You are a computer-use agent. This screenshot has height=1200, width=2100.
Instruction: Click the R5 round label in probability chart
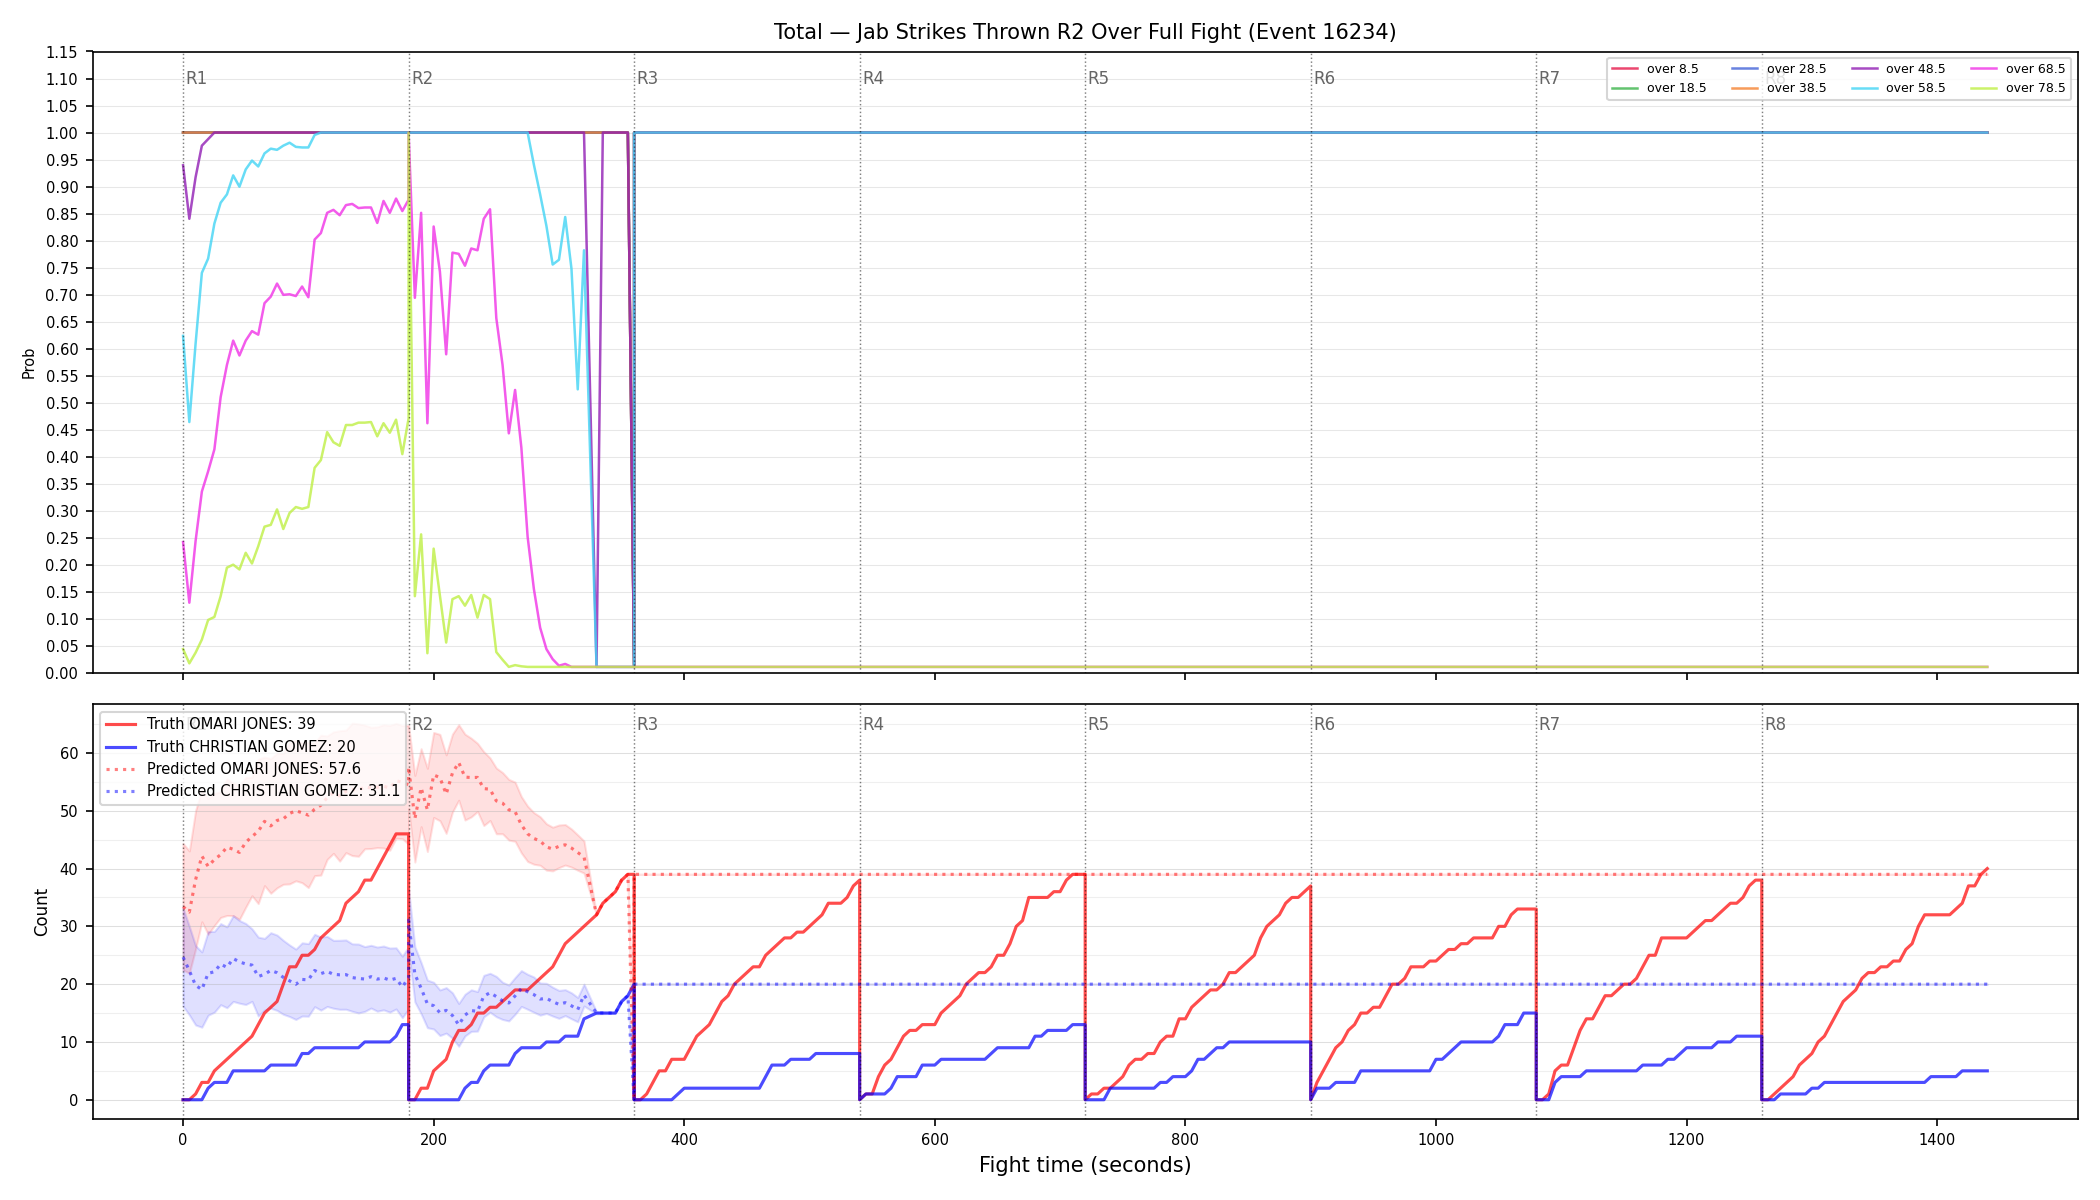[1098, 78]
